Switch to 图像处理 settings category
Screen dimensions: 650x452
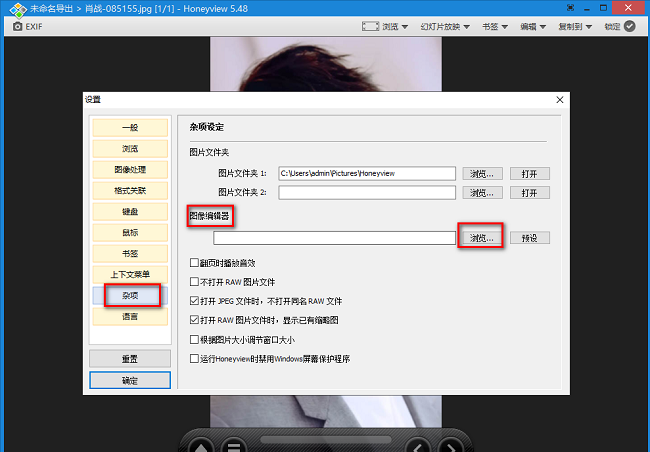[x=130, y=170]
